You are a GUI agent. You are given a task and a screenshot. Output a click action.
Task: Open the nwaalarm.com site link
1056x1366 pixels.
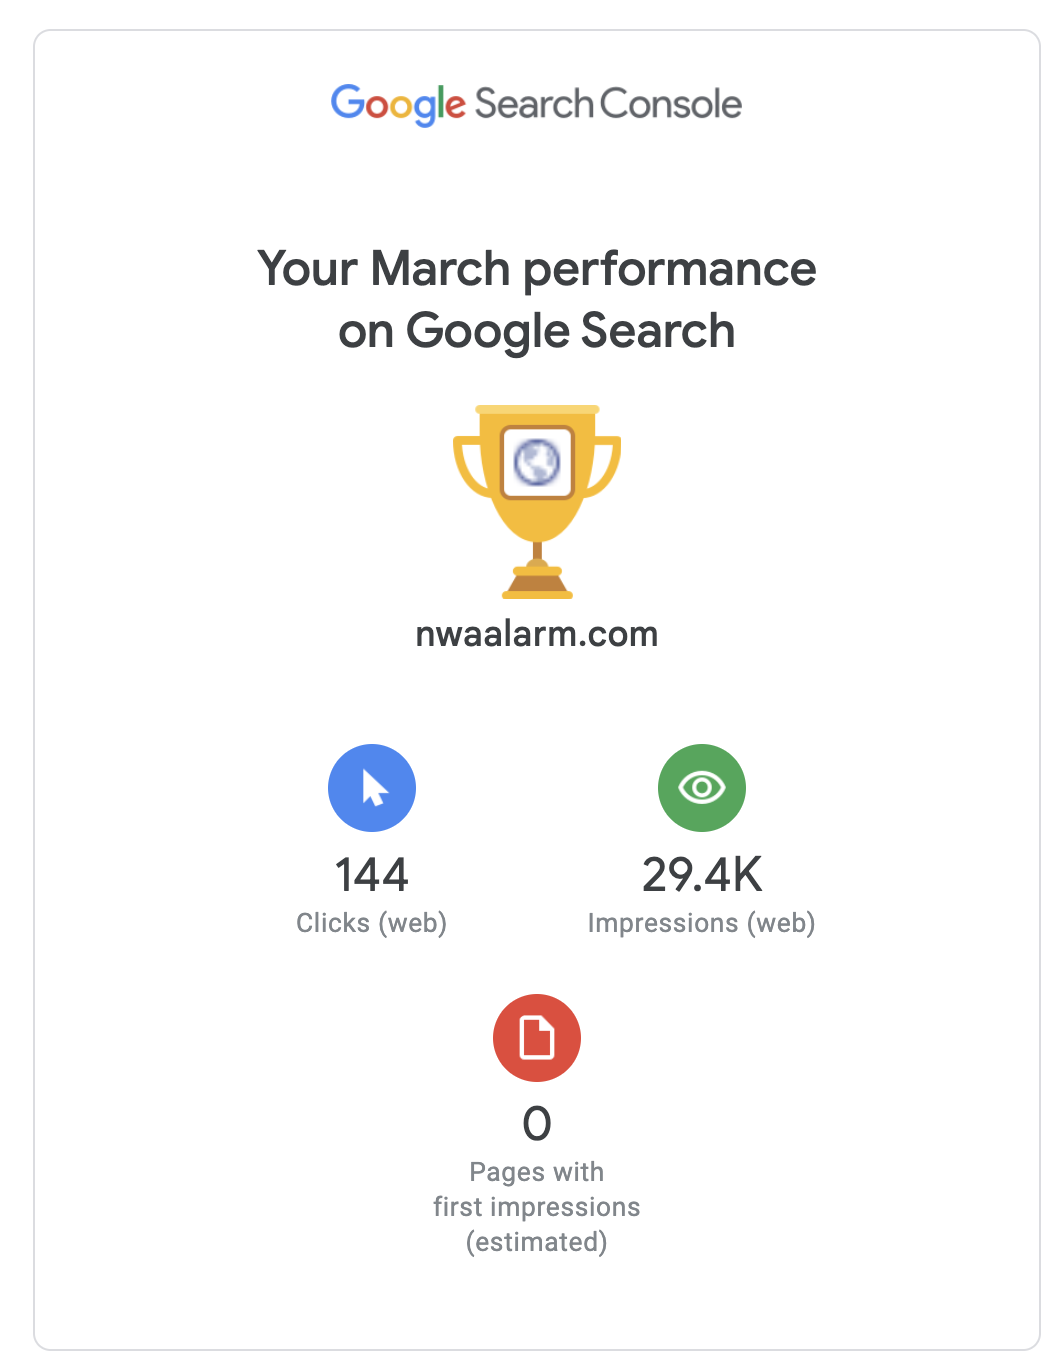[537, 634]
